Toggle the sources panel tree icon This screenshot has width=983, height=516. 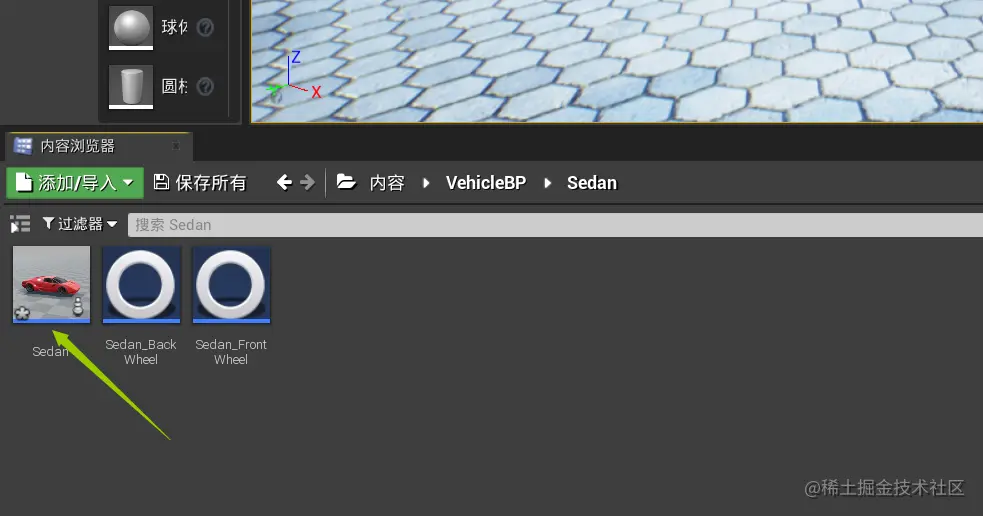point(20,224)
